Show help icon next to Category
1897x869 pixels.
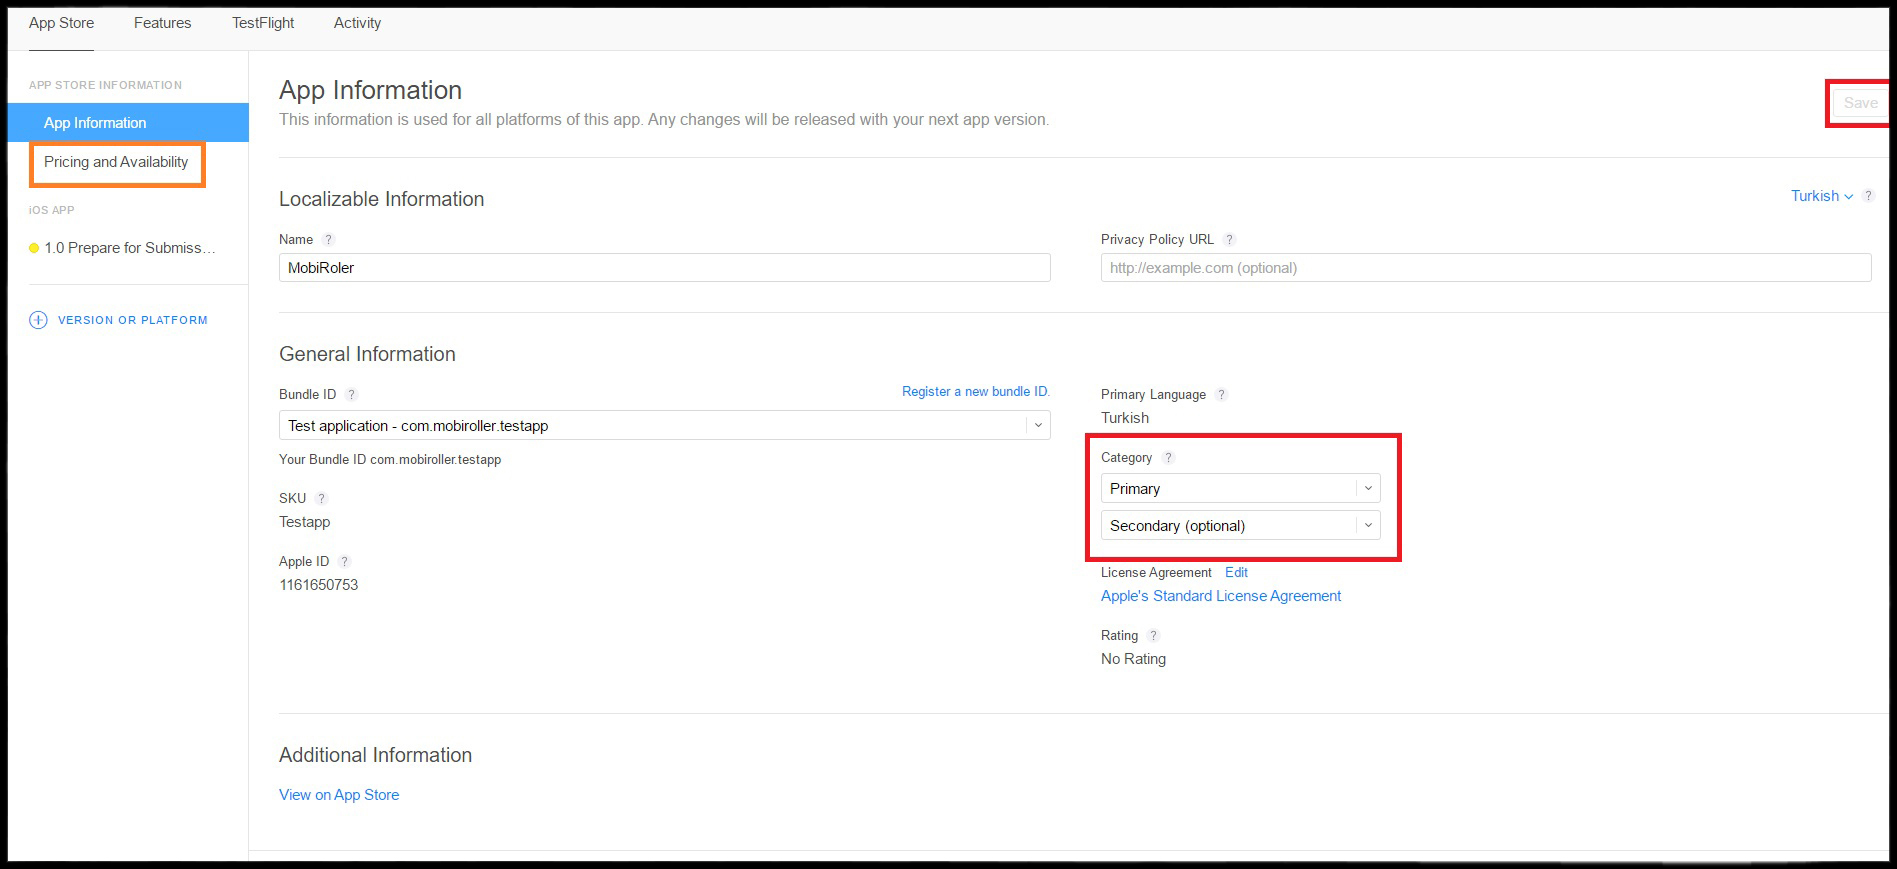tap(1168, 458)
